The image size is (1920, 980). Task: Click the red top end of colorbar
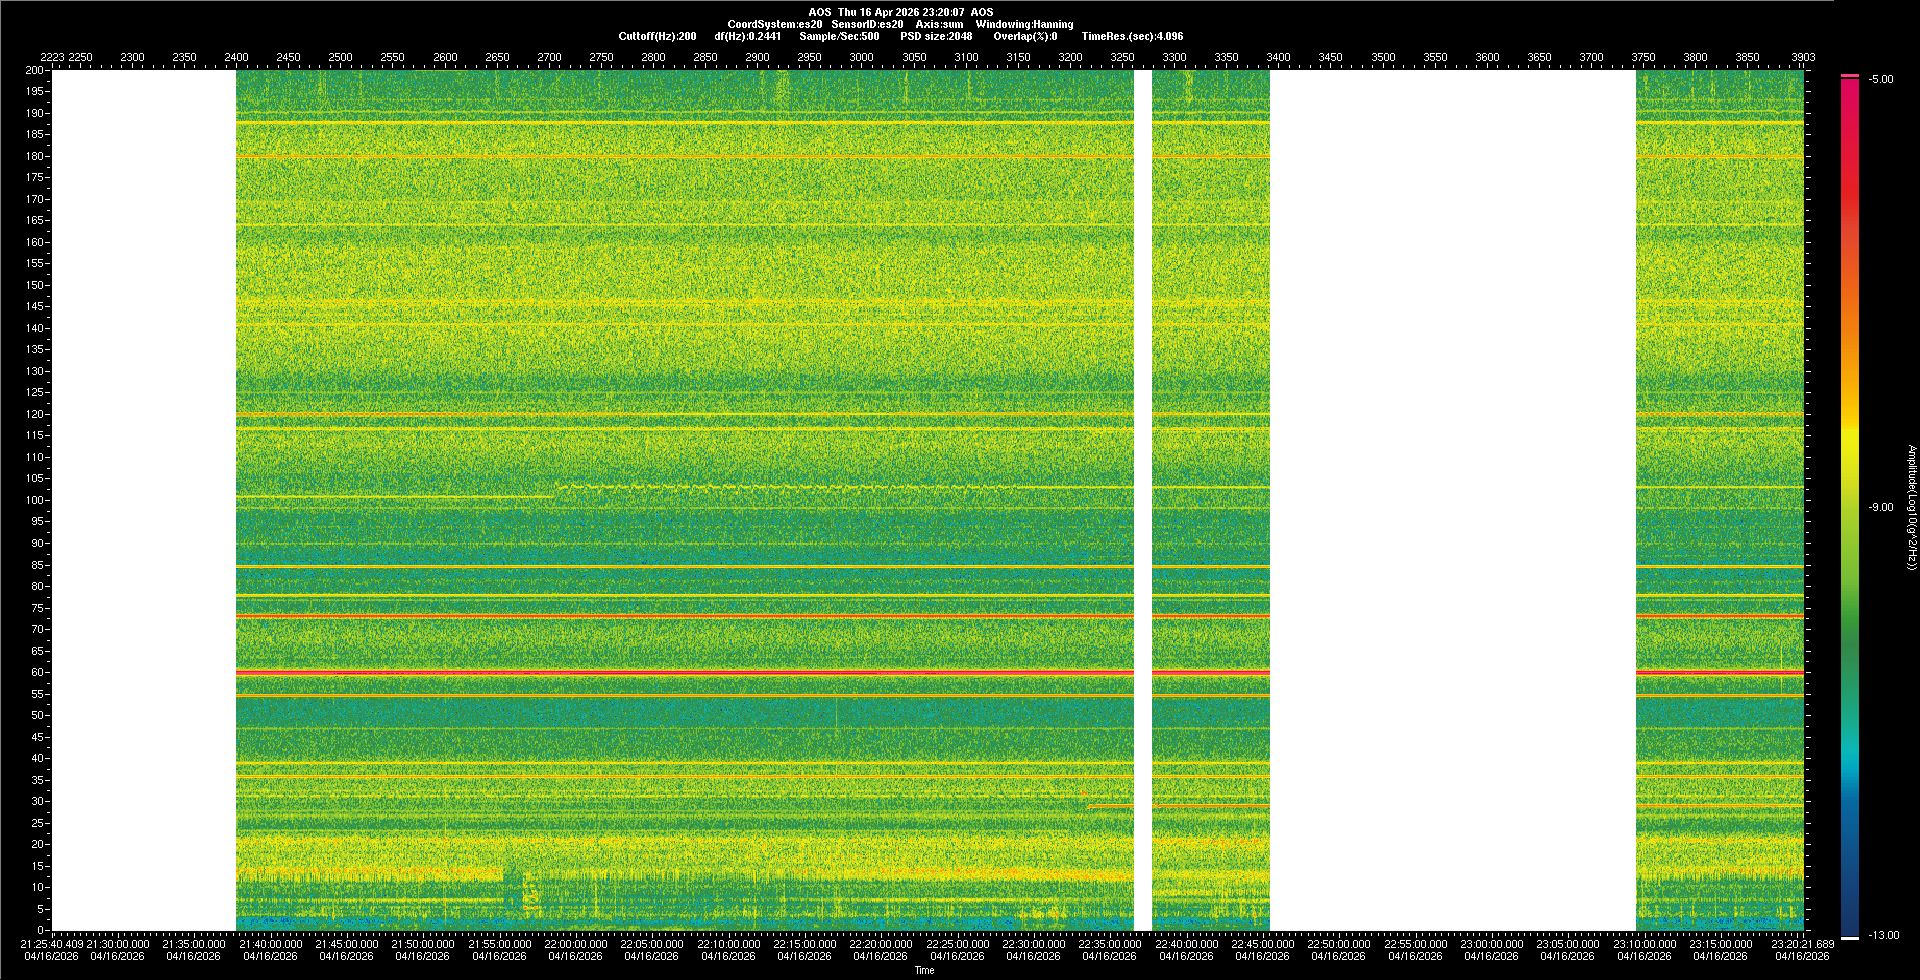1850,77
